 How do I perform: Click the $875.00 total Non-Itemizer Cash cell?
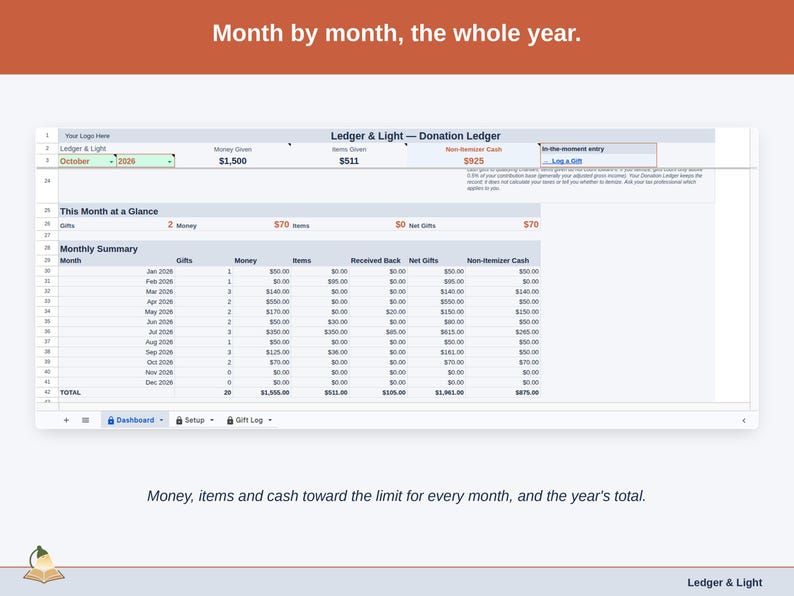(503, 392)
